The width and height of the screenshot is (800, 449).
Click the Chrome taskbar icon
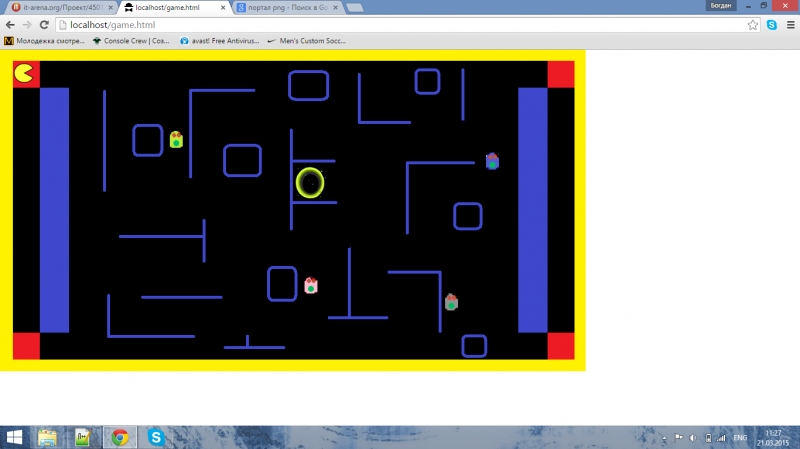120,437
